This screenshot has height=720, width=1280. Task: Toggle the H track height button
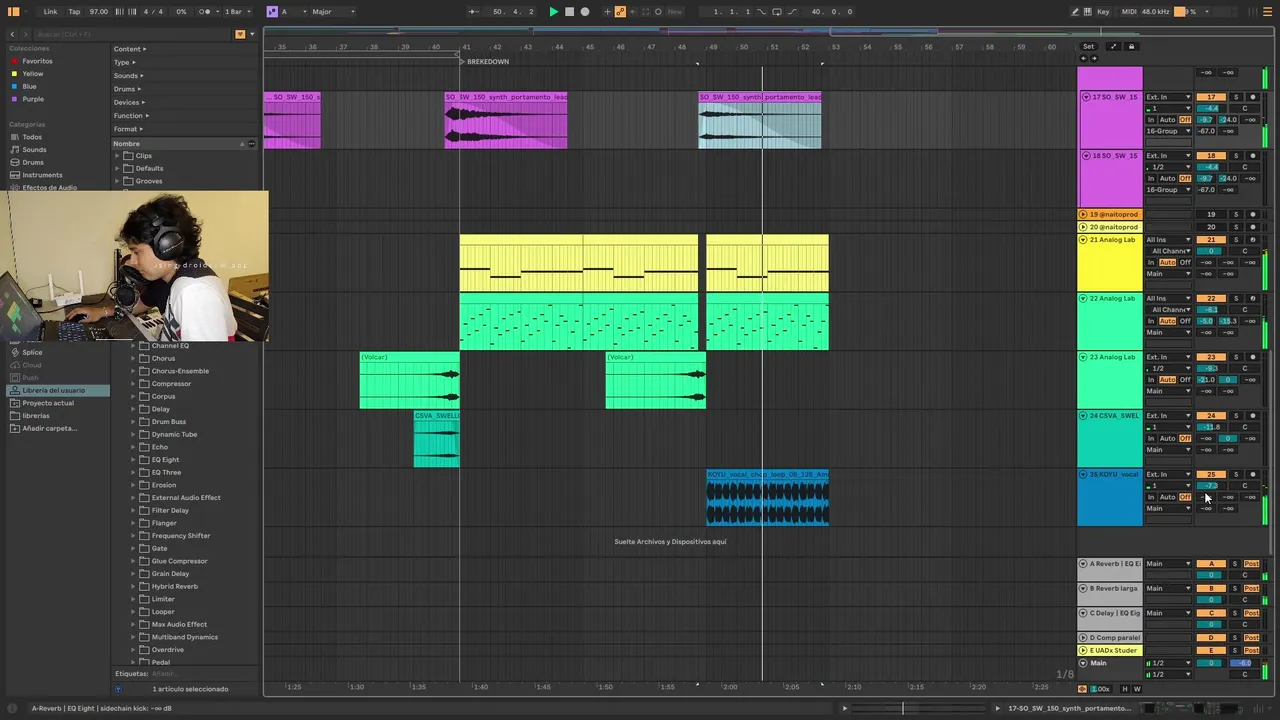(1125, 689)
